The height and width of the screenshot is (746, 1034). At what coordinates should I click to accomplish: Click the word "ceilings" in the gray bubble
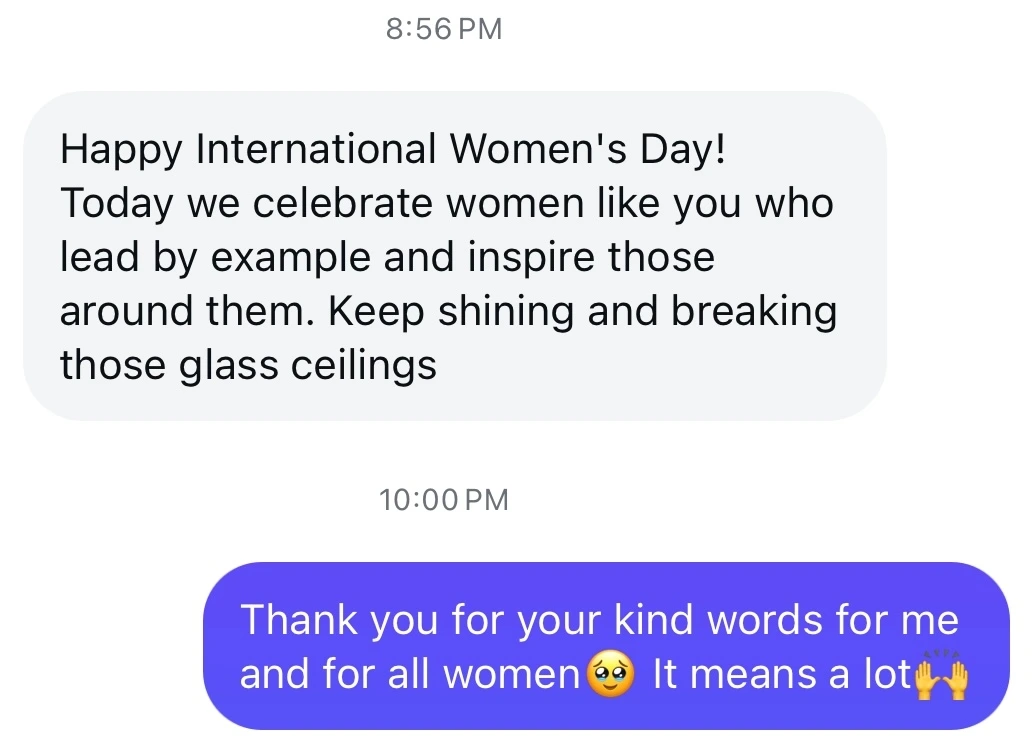(364, 365)
